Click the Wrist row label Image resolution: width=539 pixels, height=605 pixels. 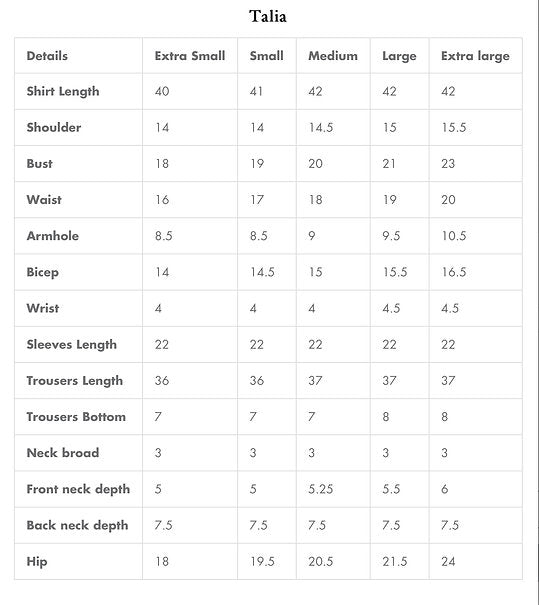point(43,308)
